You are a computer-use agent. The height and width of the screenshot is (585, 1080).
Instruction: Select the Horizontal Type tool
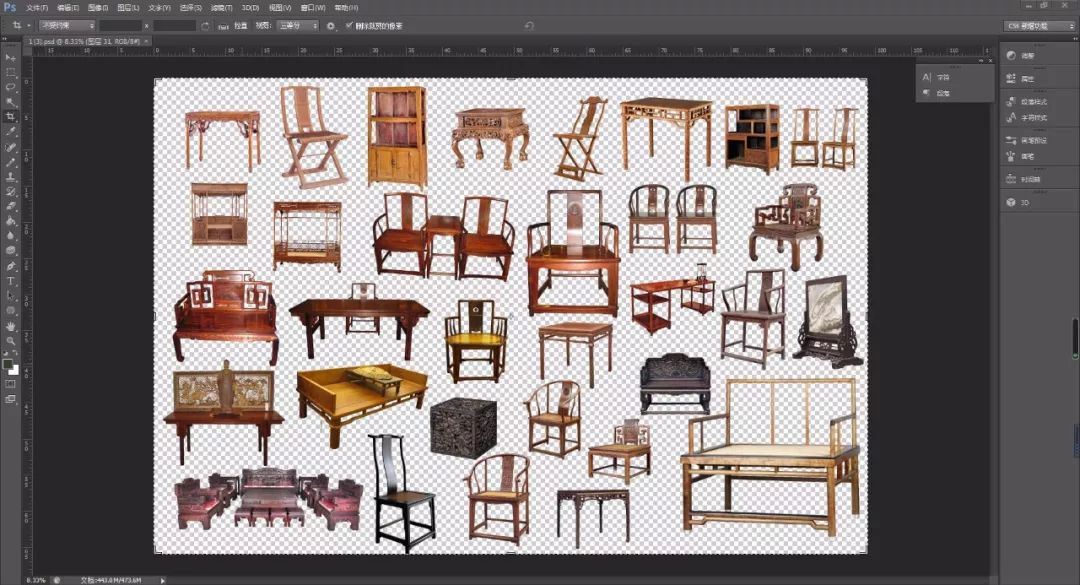coord(11,281)
